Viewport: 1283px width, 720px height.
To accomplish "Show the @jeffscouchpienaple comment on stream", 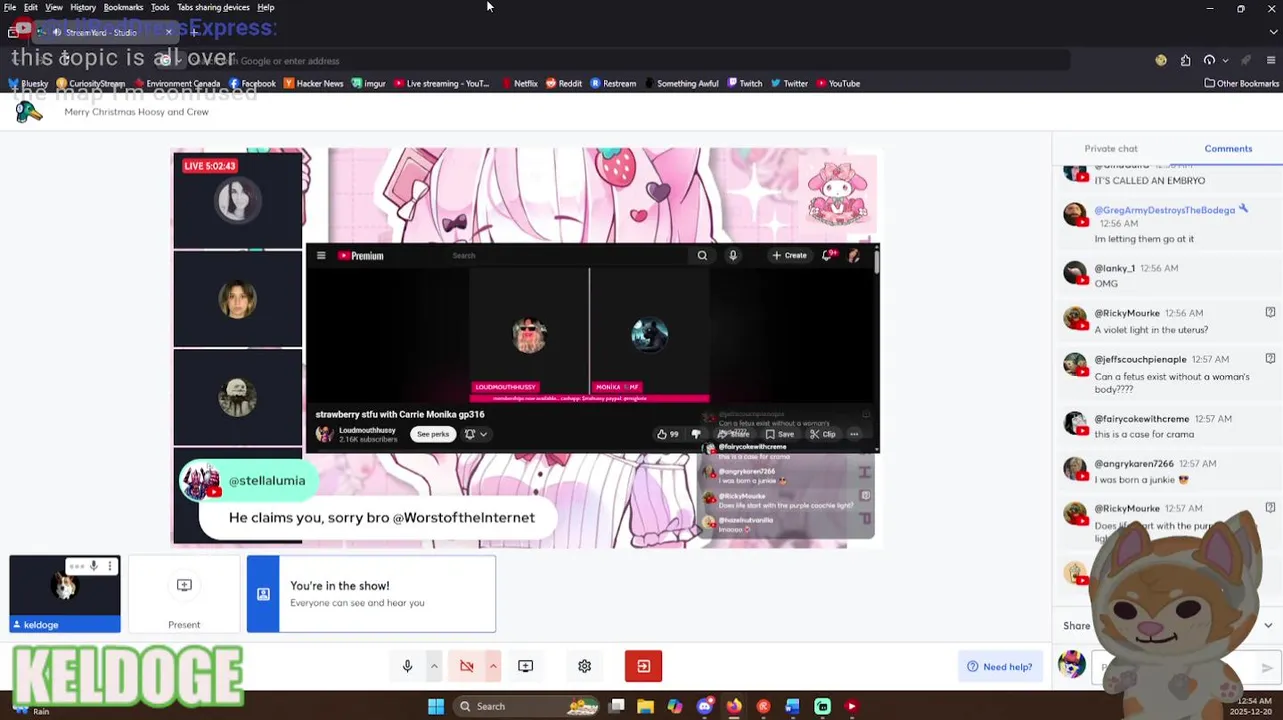I will pos(1270,359).
